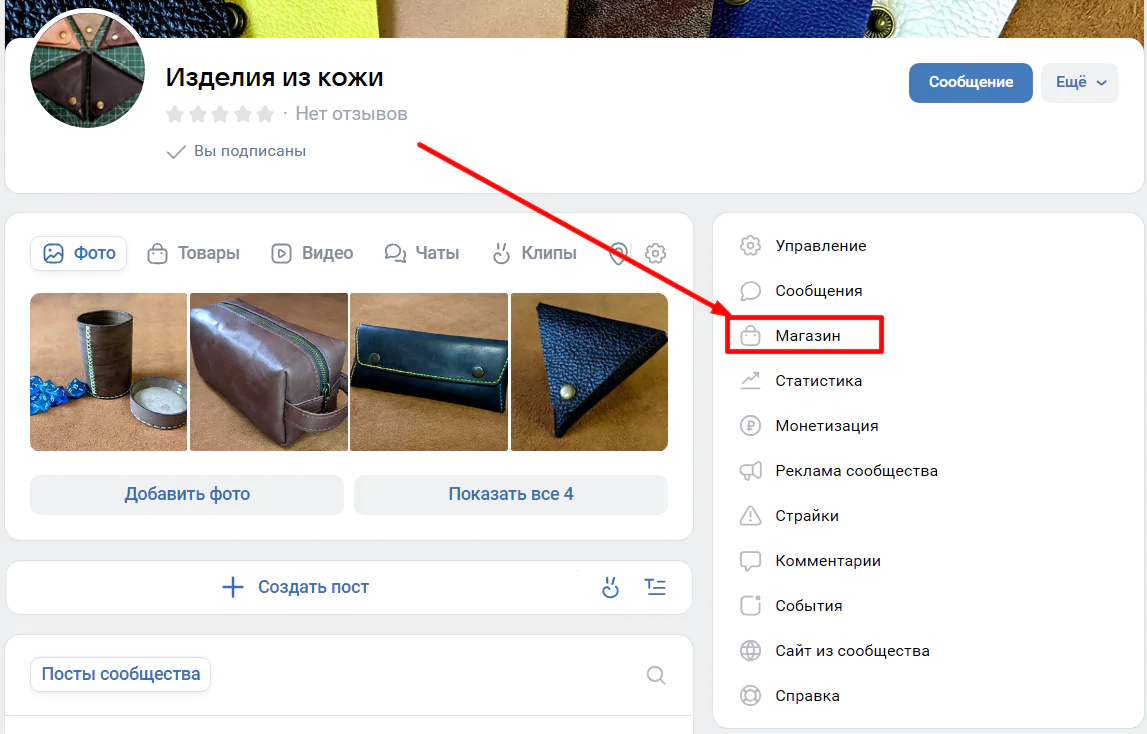Image resolution: width=1147 pixels, height=734 pixels.
Task: Open the Нет отзывов reviews link
Action: coord(351,114)
